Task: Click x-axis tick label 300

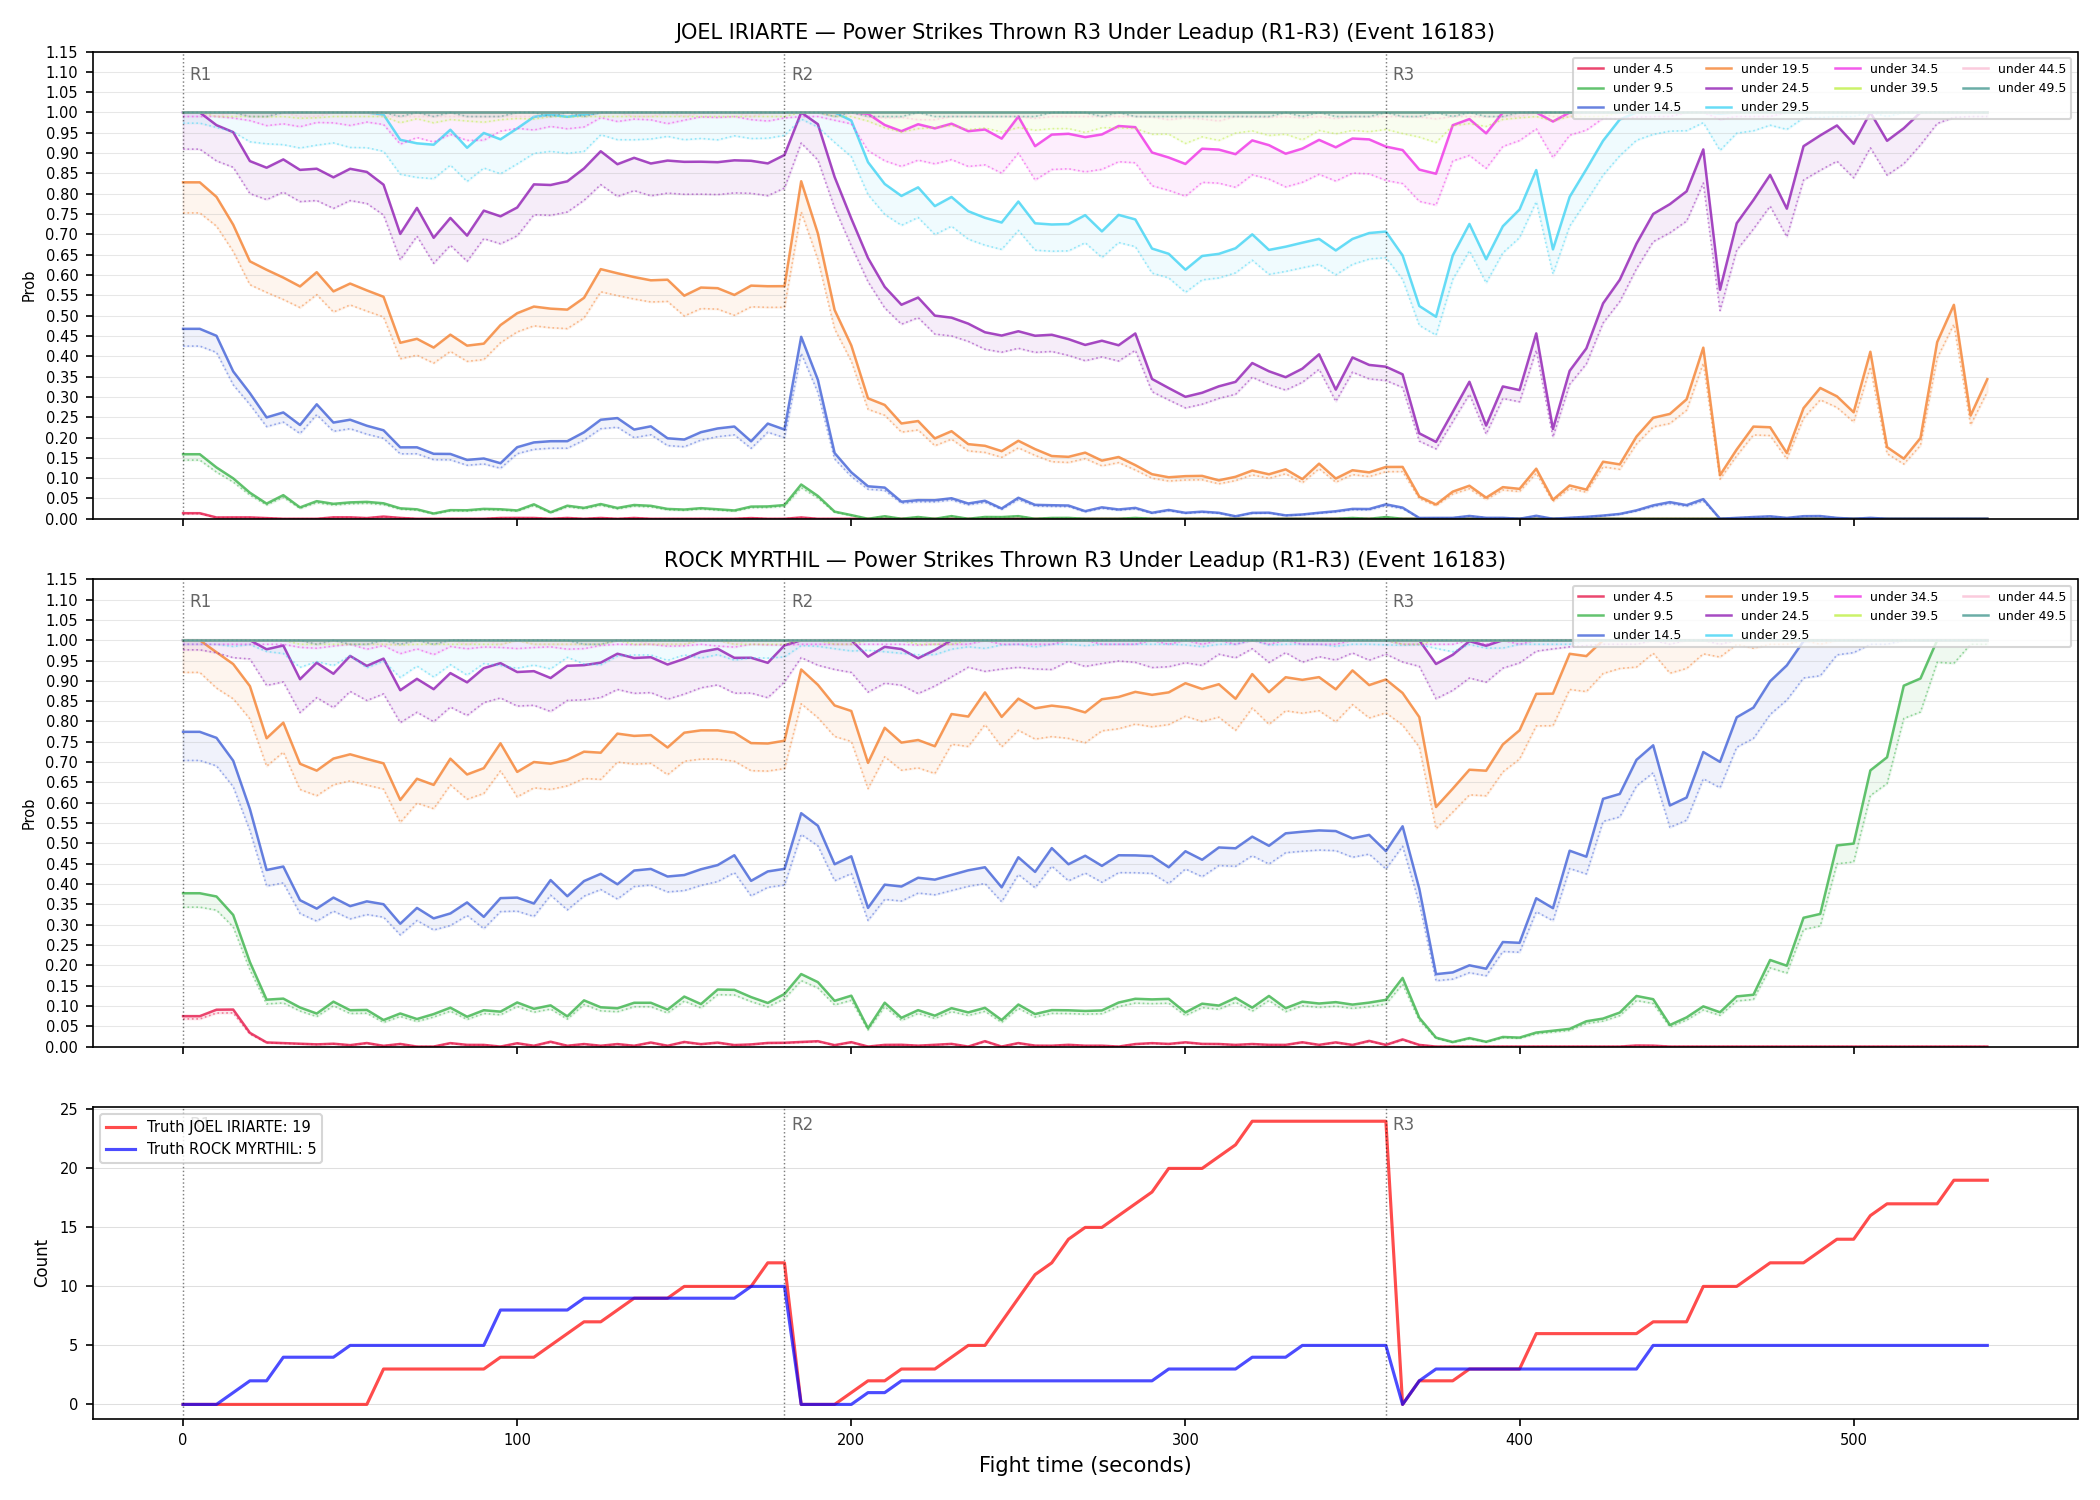Action: click(1185, 1440)
